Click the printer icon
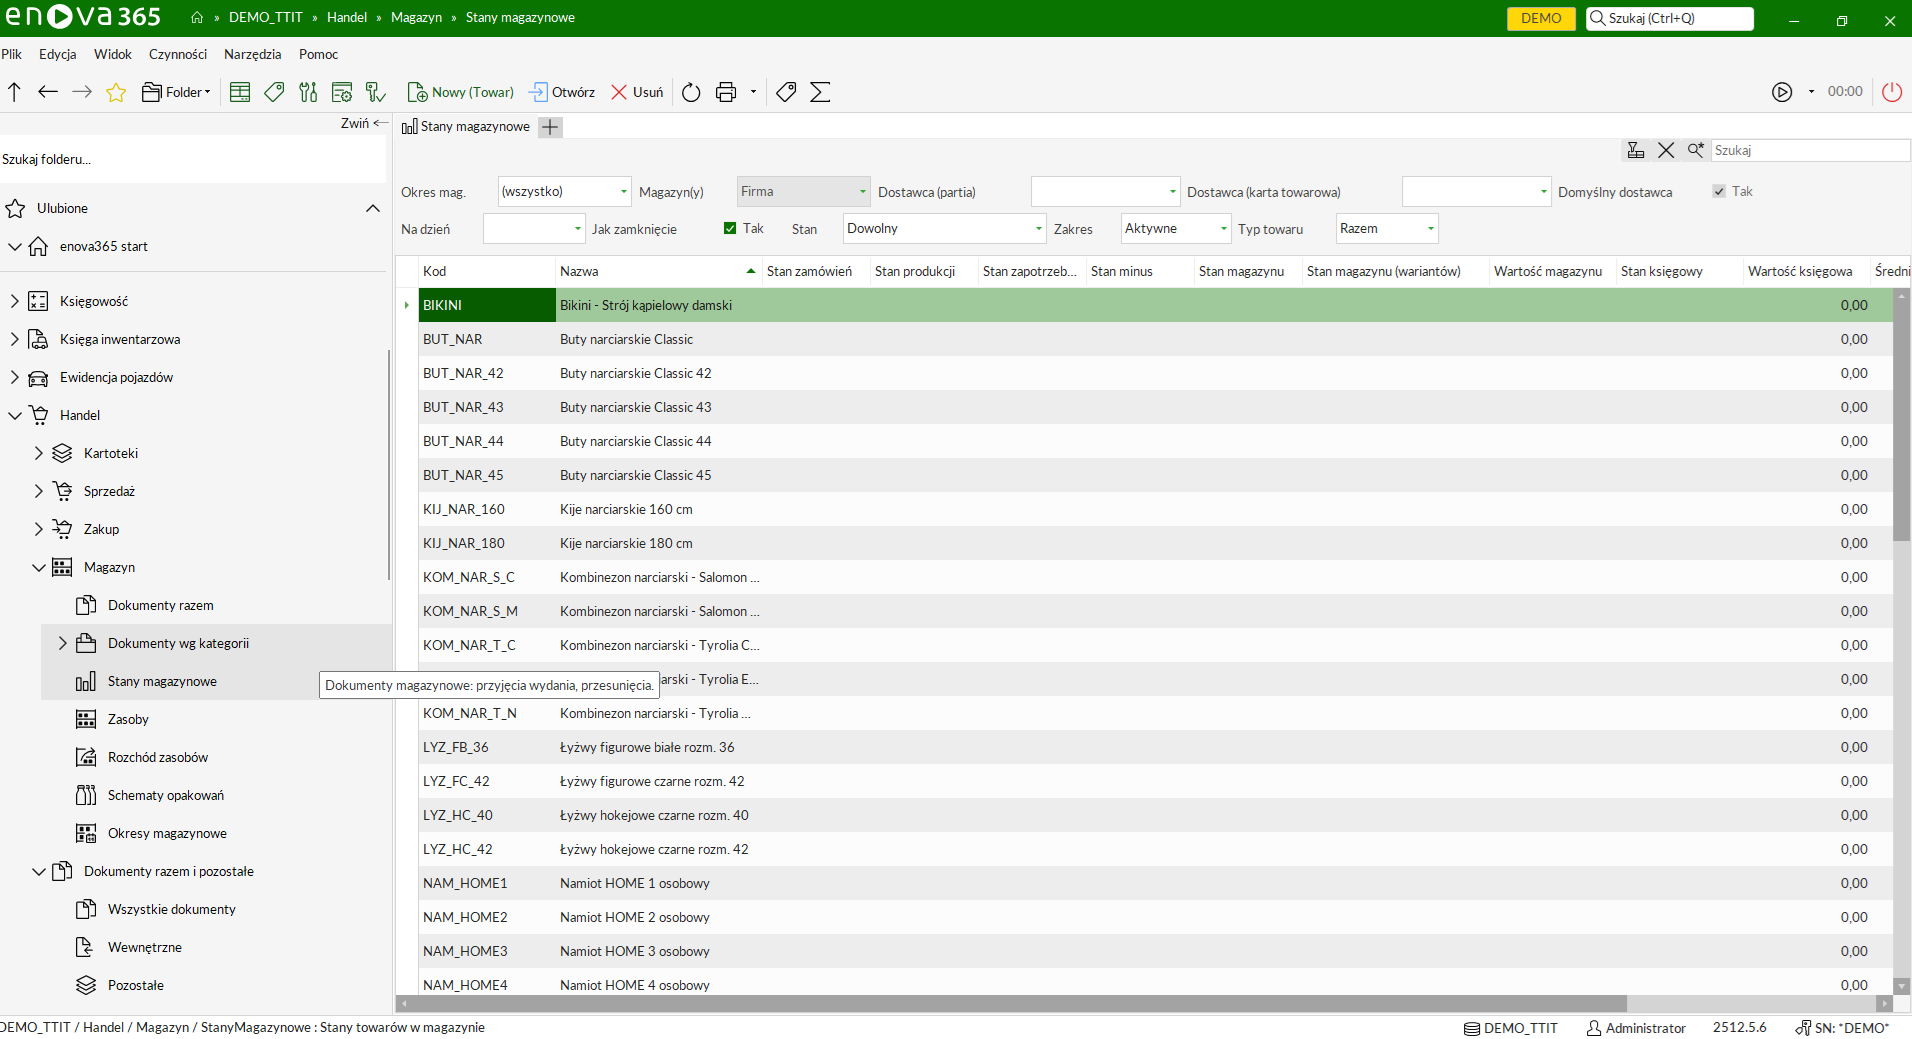The image size is (1912, 1039). click(x=726, y=92)
